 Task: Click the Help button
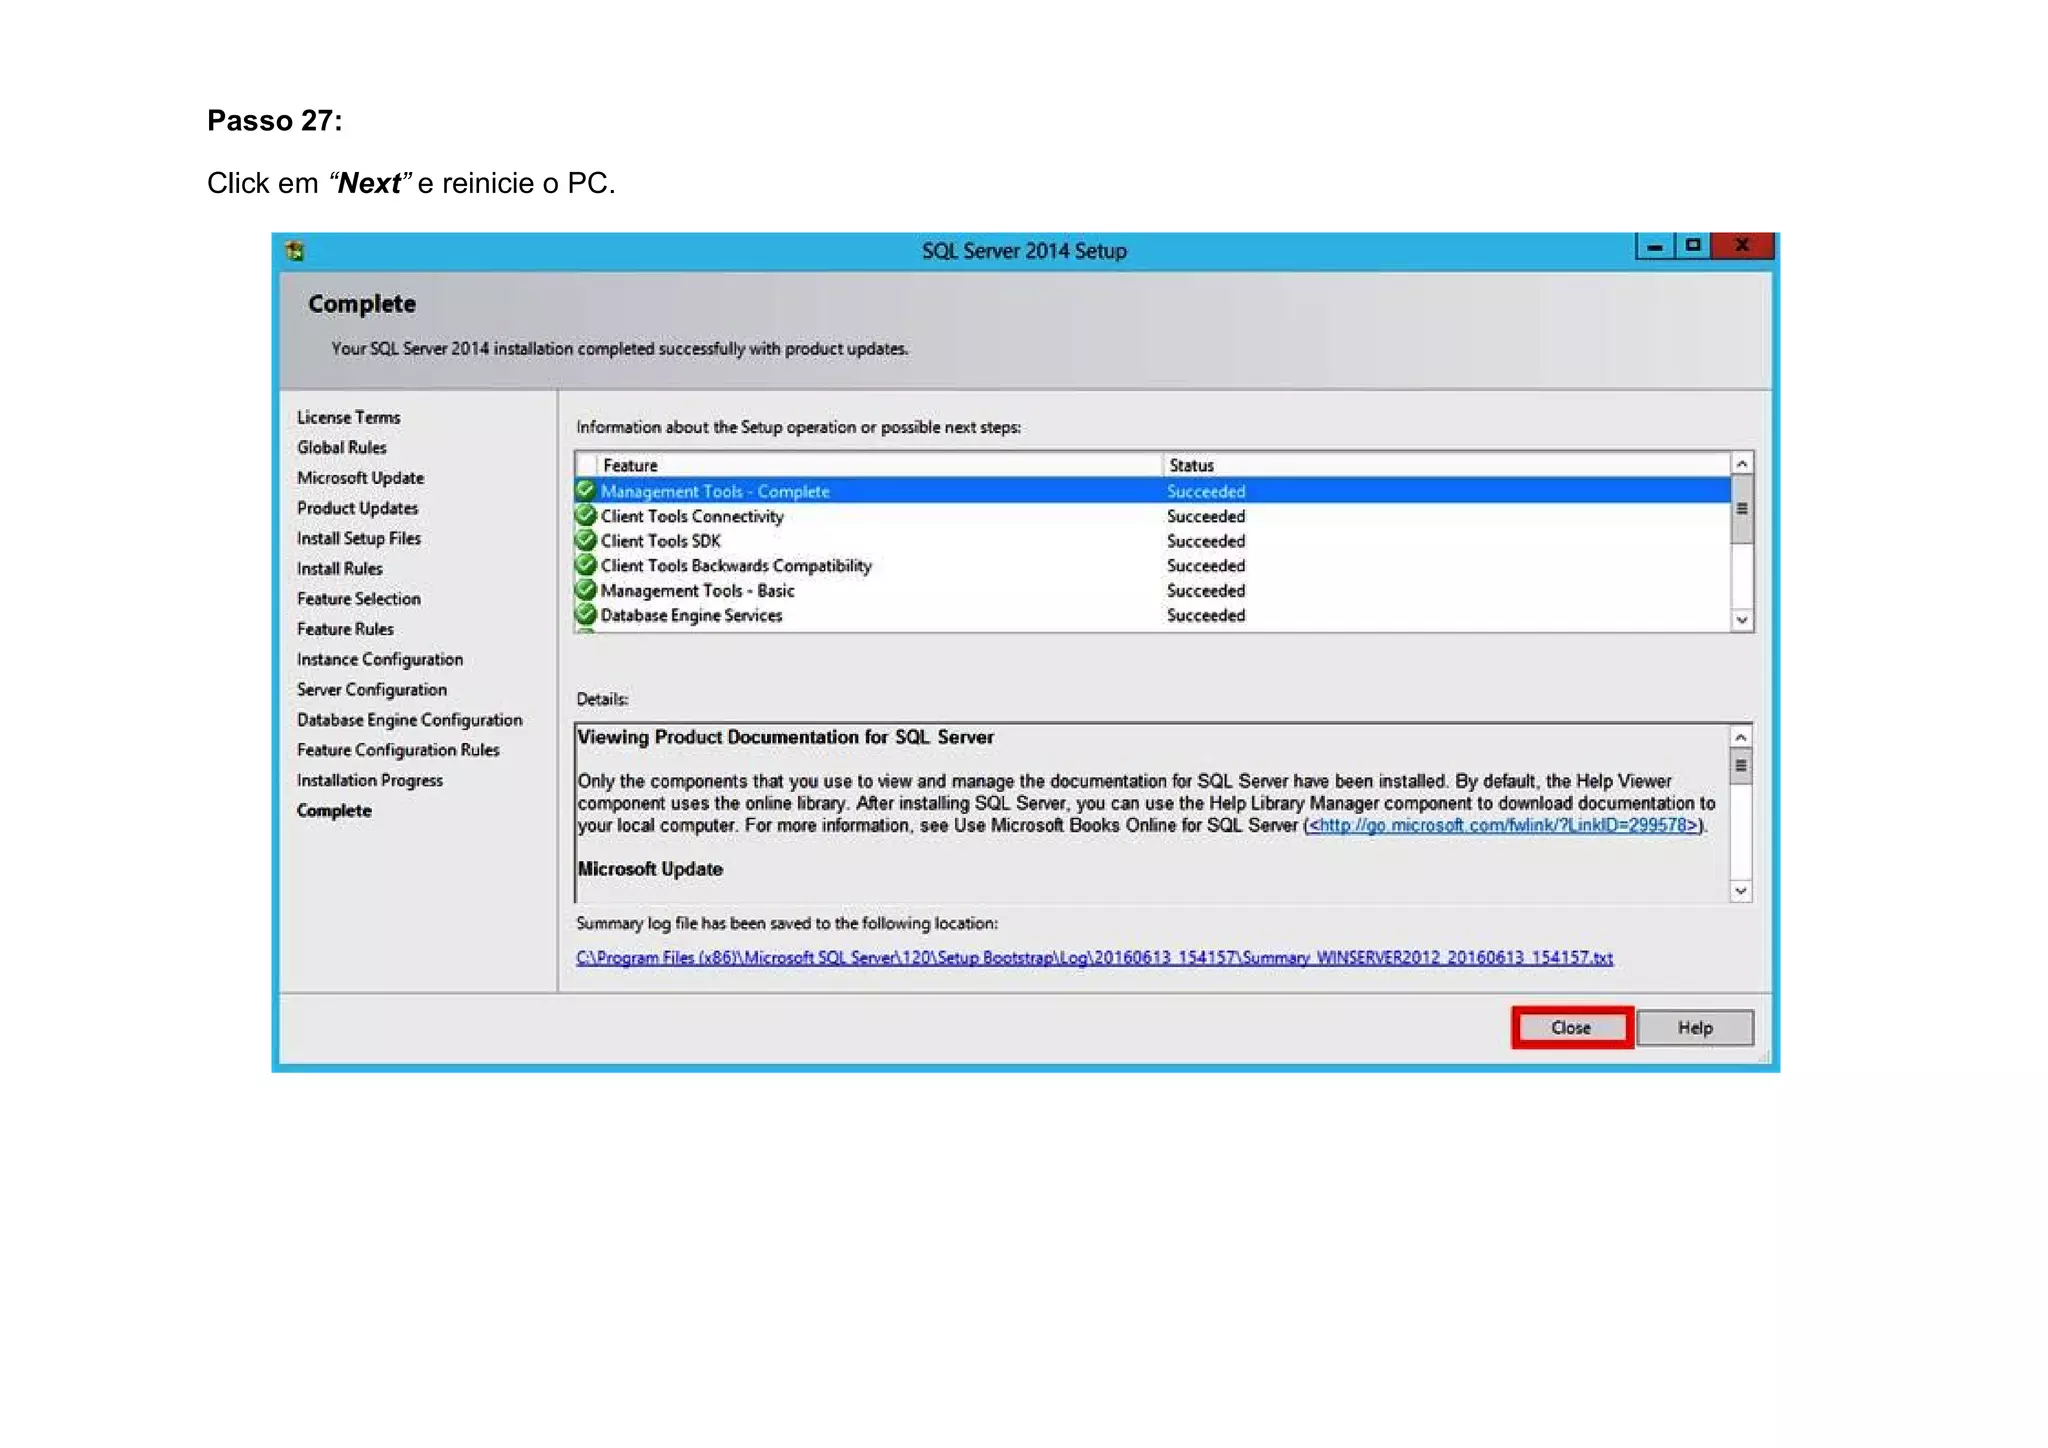[x=1695, y=1027]
